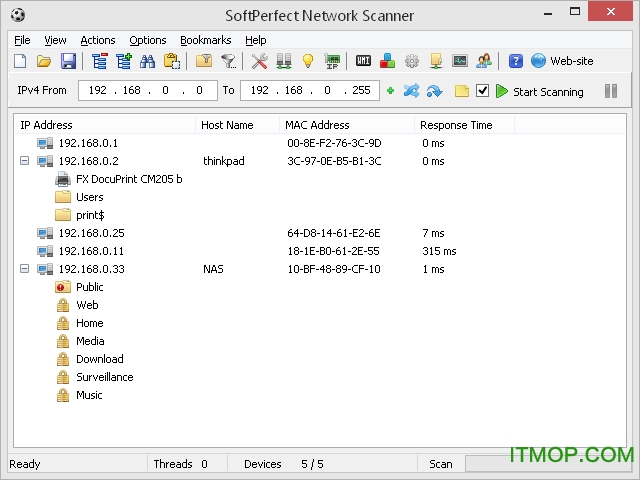Select the locked Web share
This screenshot has height=480, width=640.
click(x=77, y=304)
